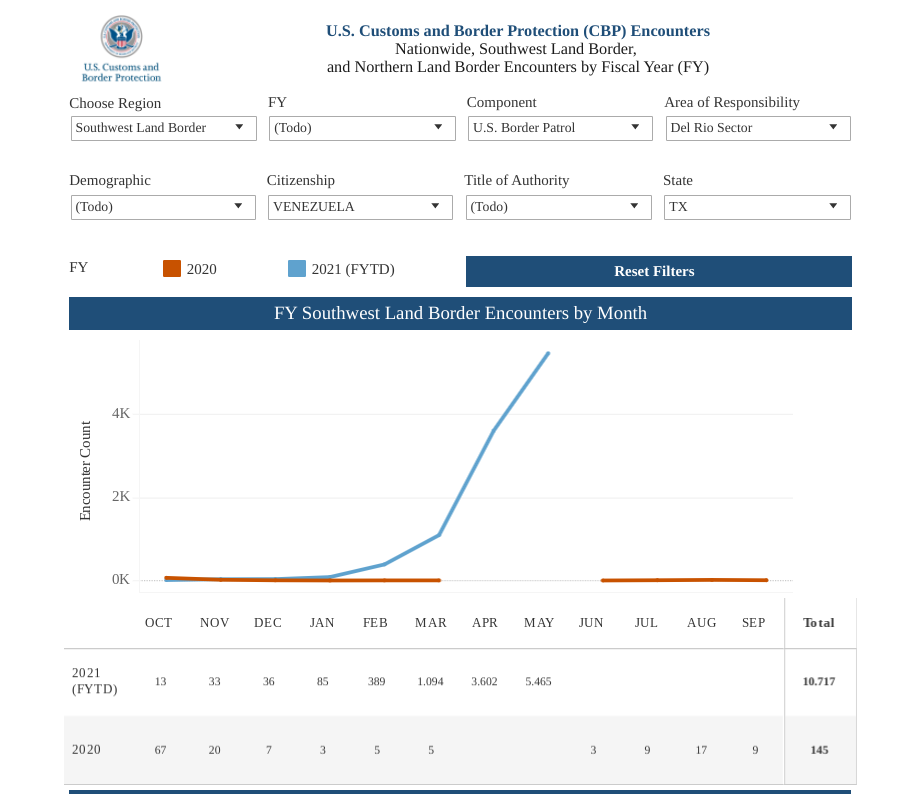Click the 145 total for 2020
This screenshot has width=920, height=794.
point(819,750)
